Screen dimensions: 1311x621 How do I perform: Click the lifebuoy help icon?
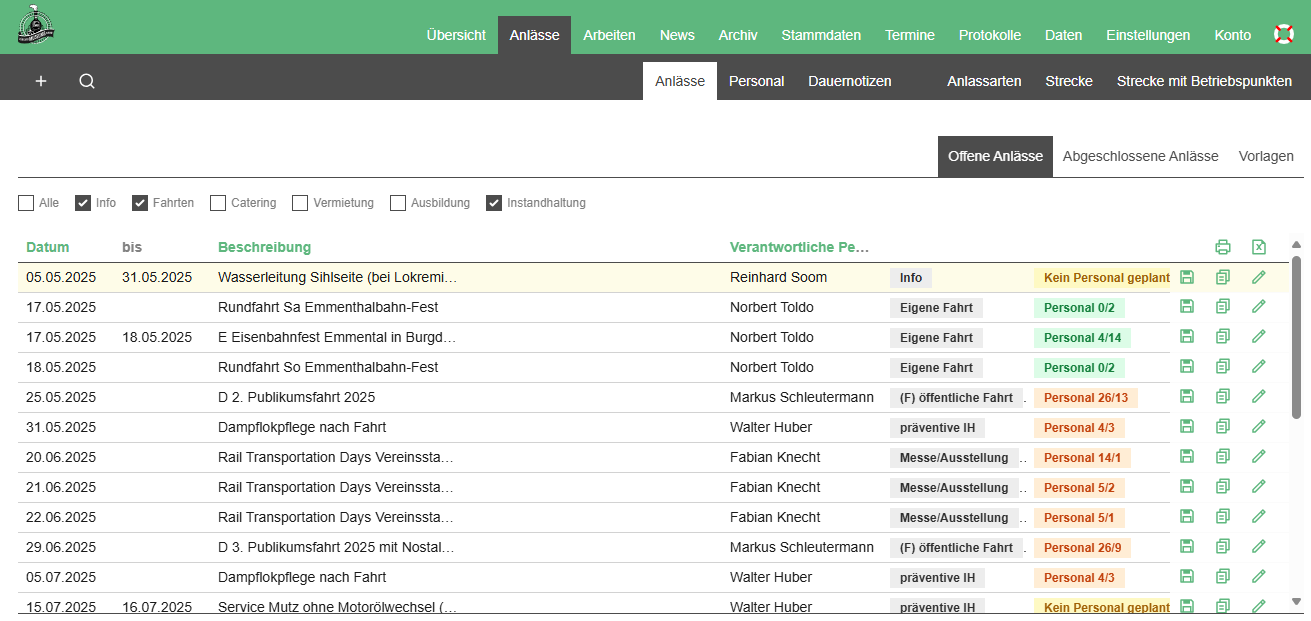pos(1283,34)
